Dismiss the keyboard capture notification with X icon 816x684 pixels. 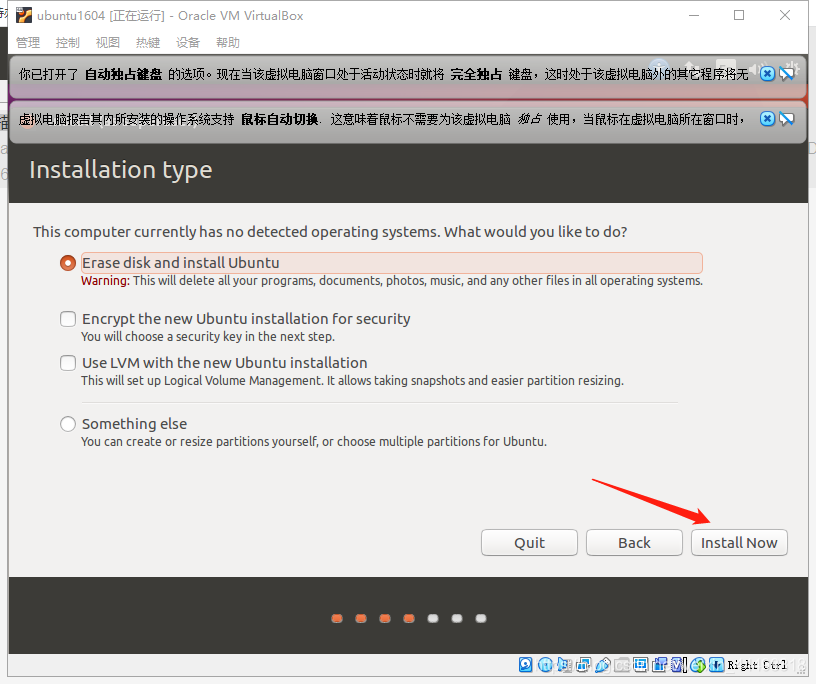tap(767, 74)
